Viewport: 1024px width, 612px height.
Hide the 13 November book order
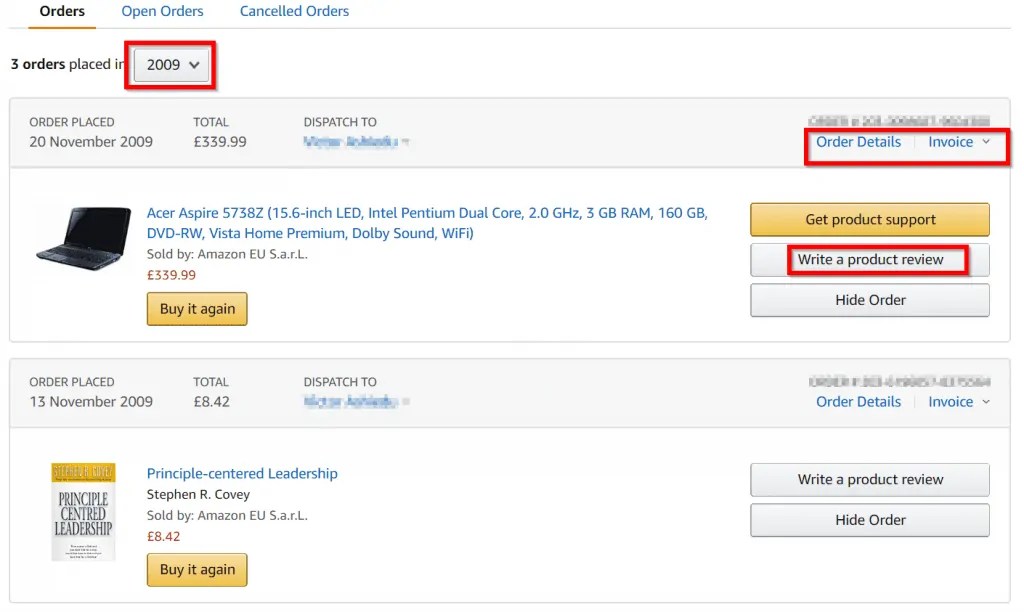(x=869, y=519)
